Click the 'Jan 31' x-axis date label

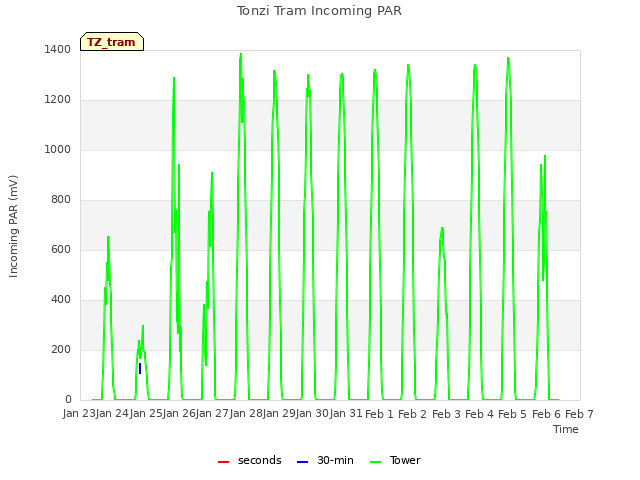(346, 413)
